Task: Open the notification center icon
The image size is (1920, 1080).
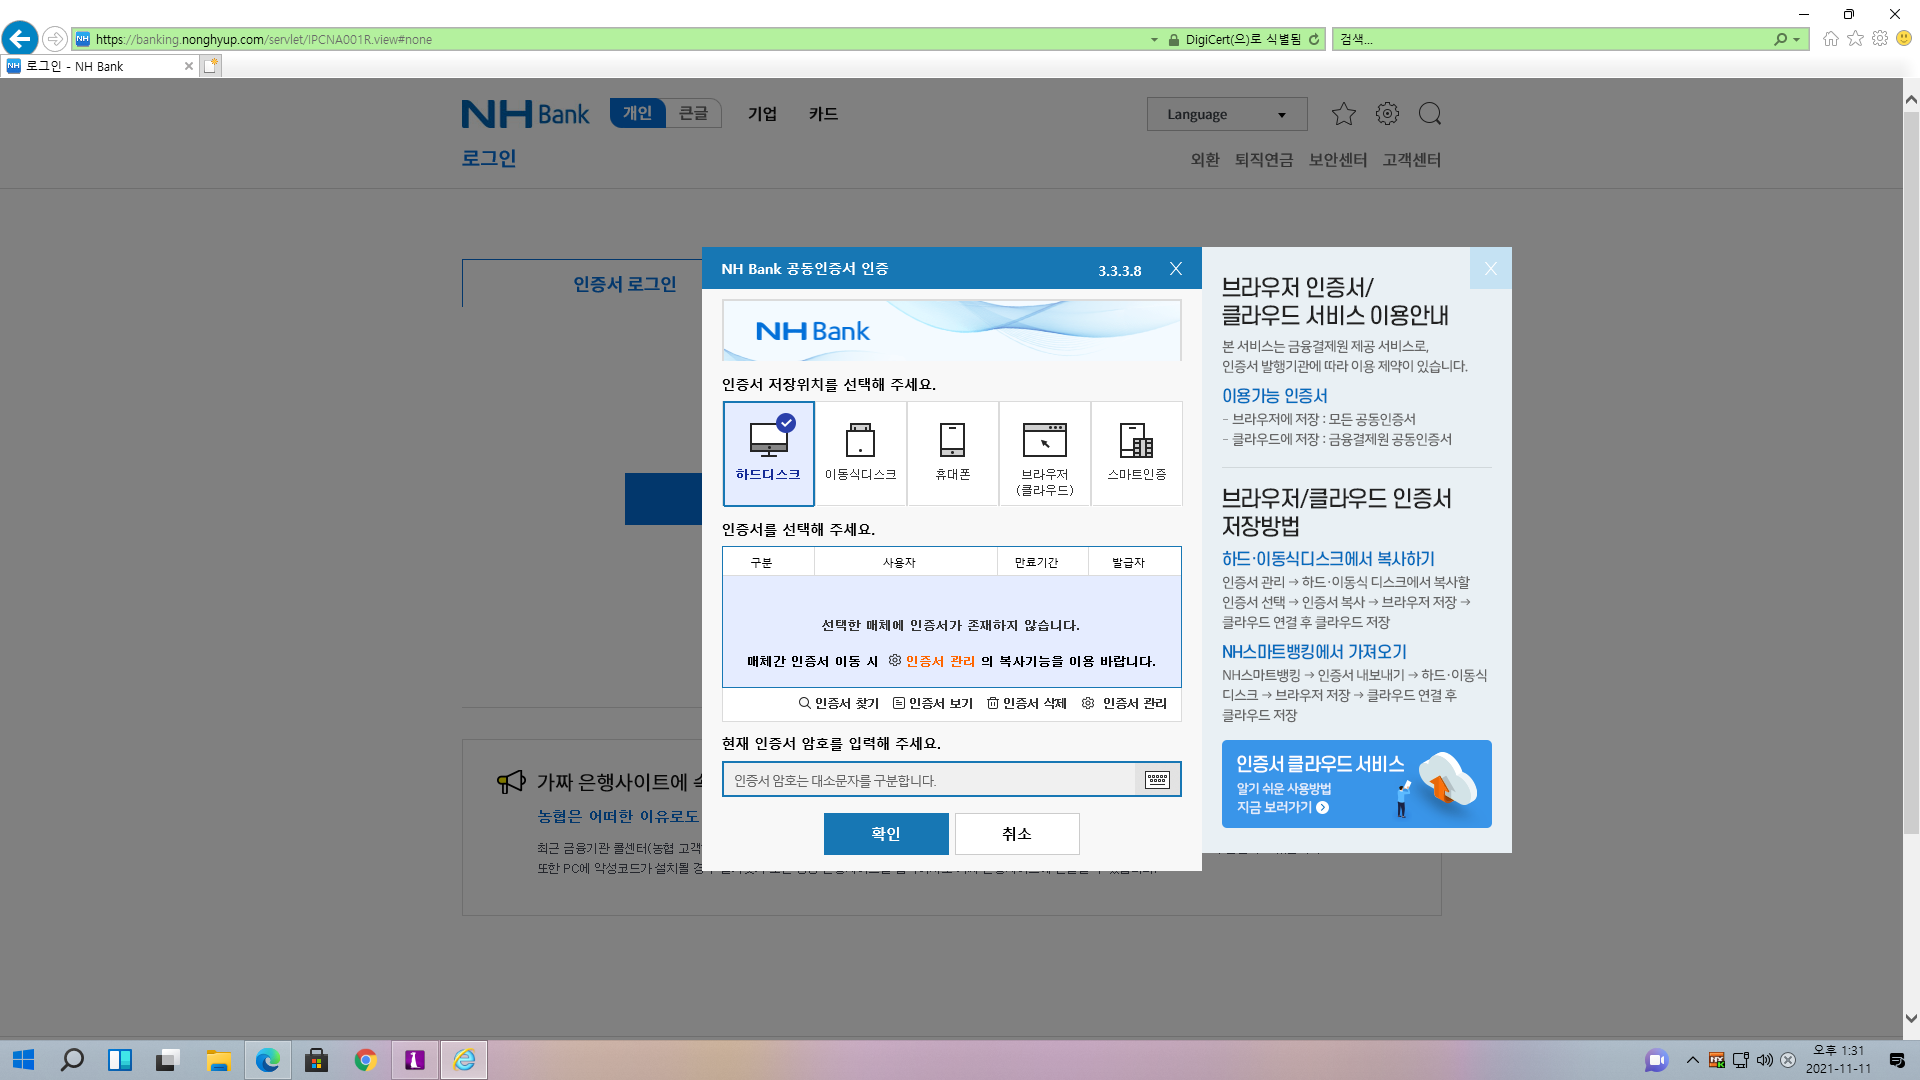Action: click(1897, 1060)
